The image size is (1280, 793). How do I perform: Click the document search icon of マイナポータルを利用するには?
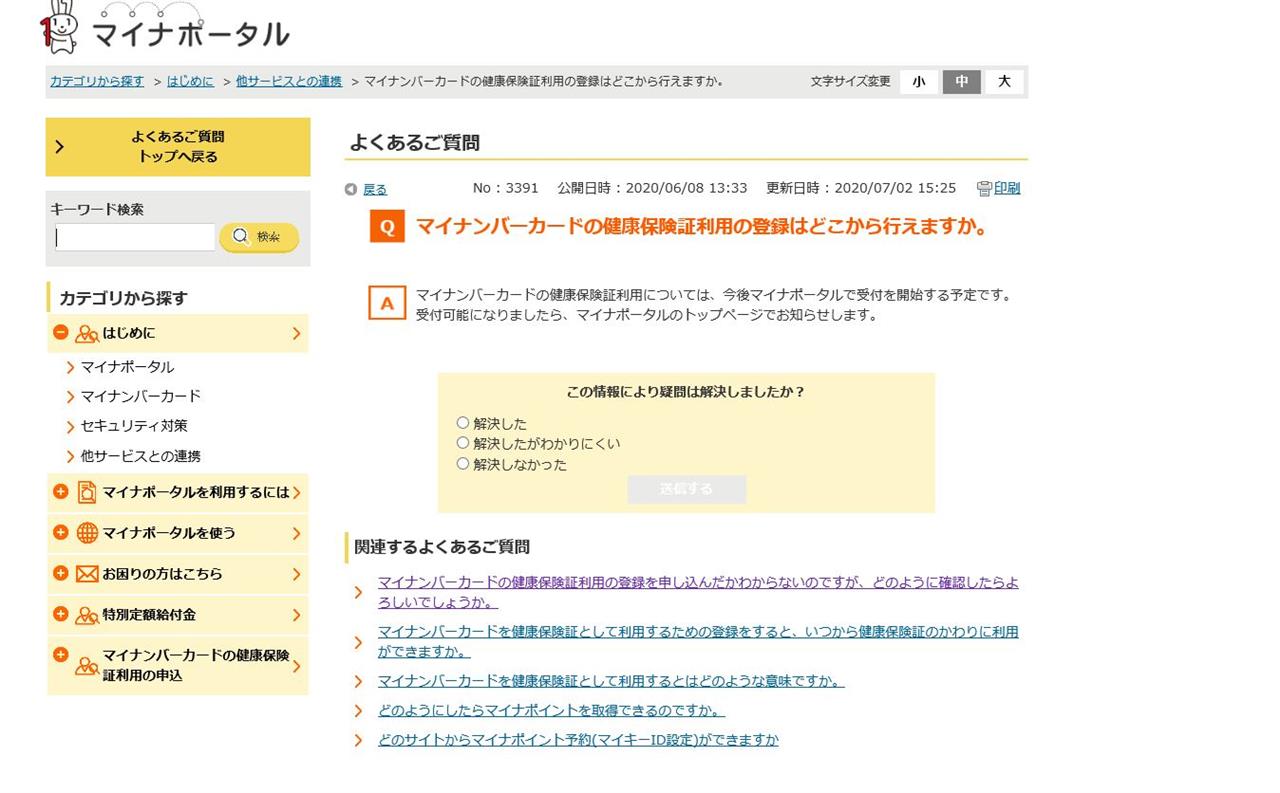[87, 492]
